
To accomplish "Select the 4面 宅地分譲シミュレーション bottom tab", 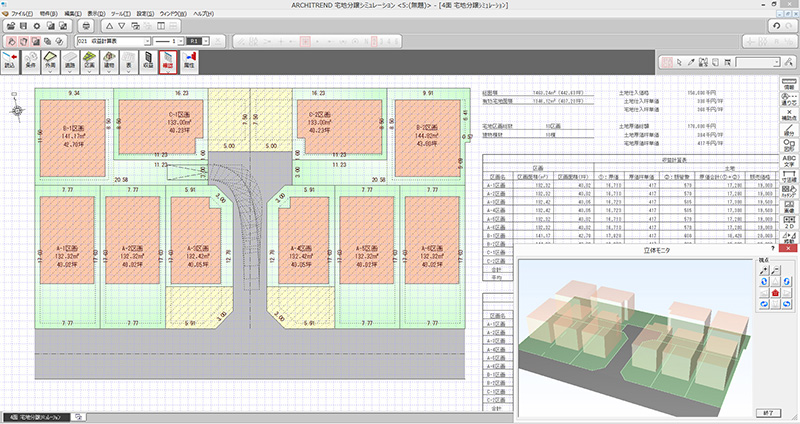I will coord(36,417).
